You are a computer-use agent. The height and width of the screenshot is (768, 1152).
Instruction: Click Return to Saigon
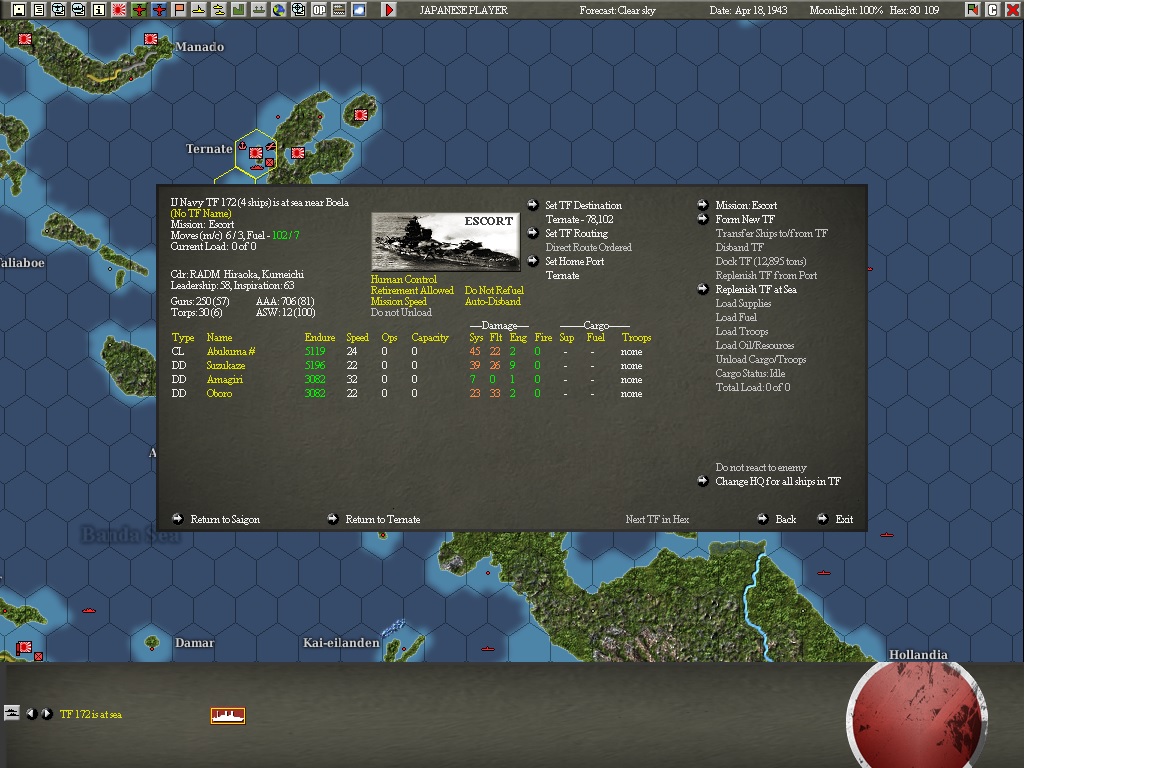click(225, 519)
